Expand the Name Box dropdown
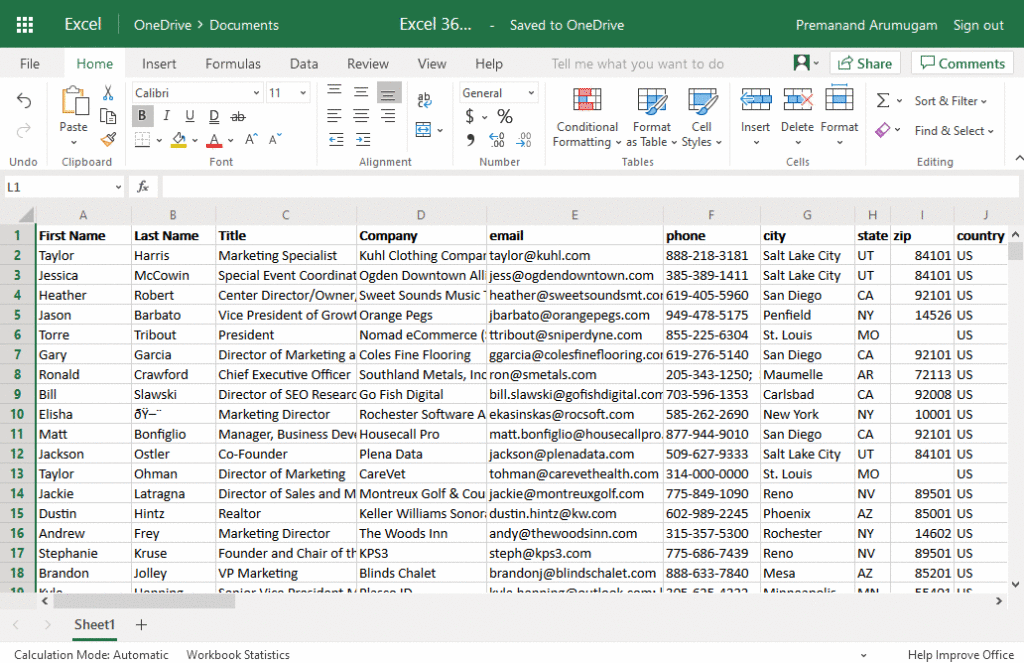 point(118,187)
